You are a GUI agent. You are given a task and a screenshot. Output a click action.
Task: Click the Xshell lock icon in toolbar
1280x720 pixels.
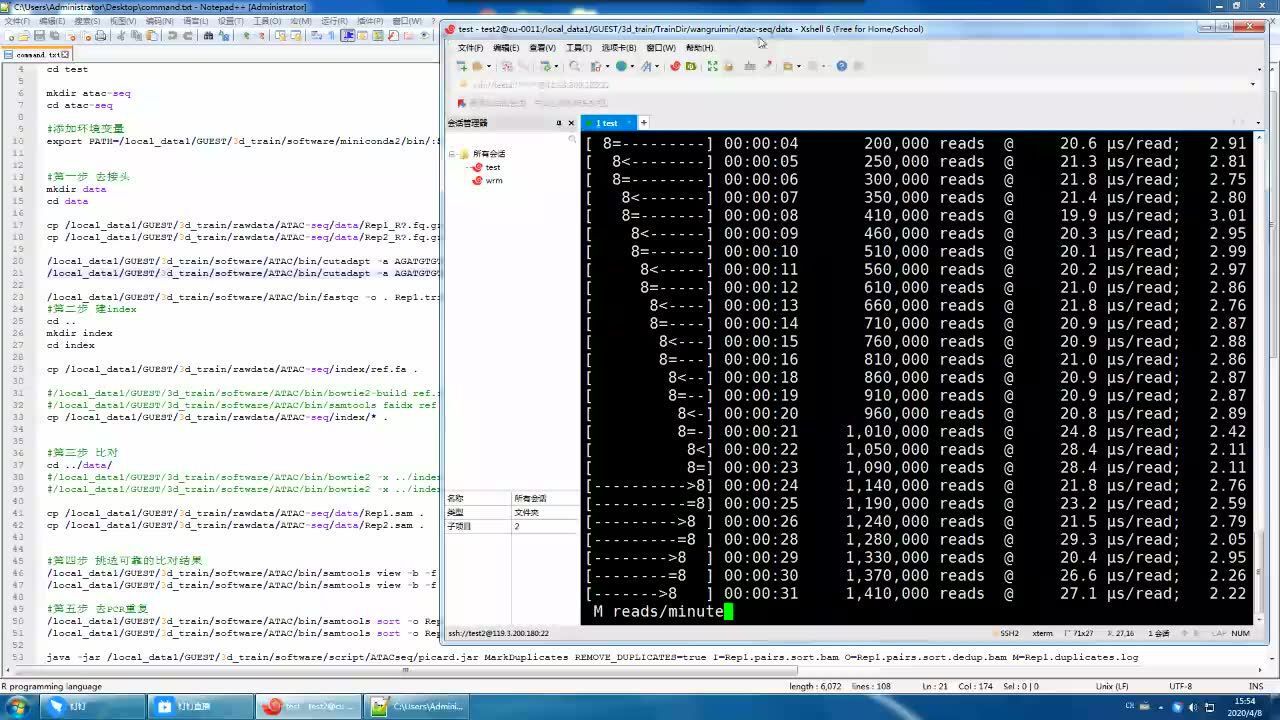(x=728, y=66)
